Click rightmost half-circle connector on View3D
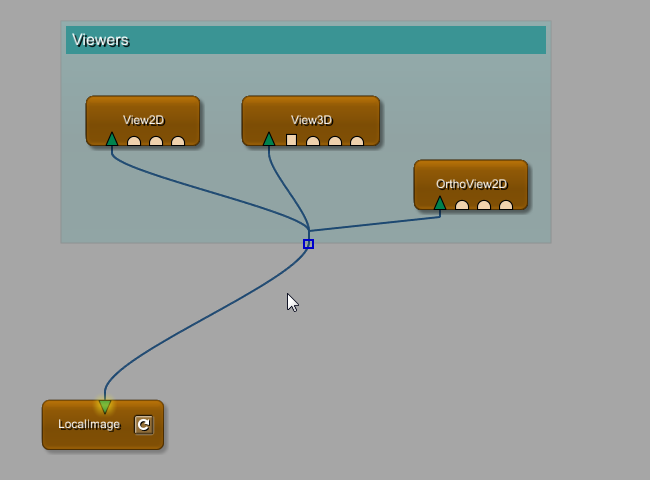Screen dimensions: 650x480 pos(357,141)
